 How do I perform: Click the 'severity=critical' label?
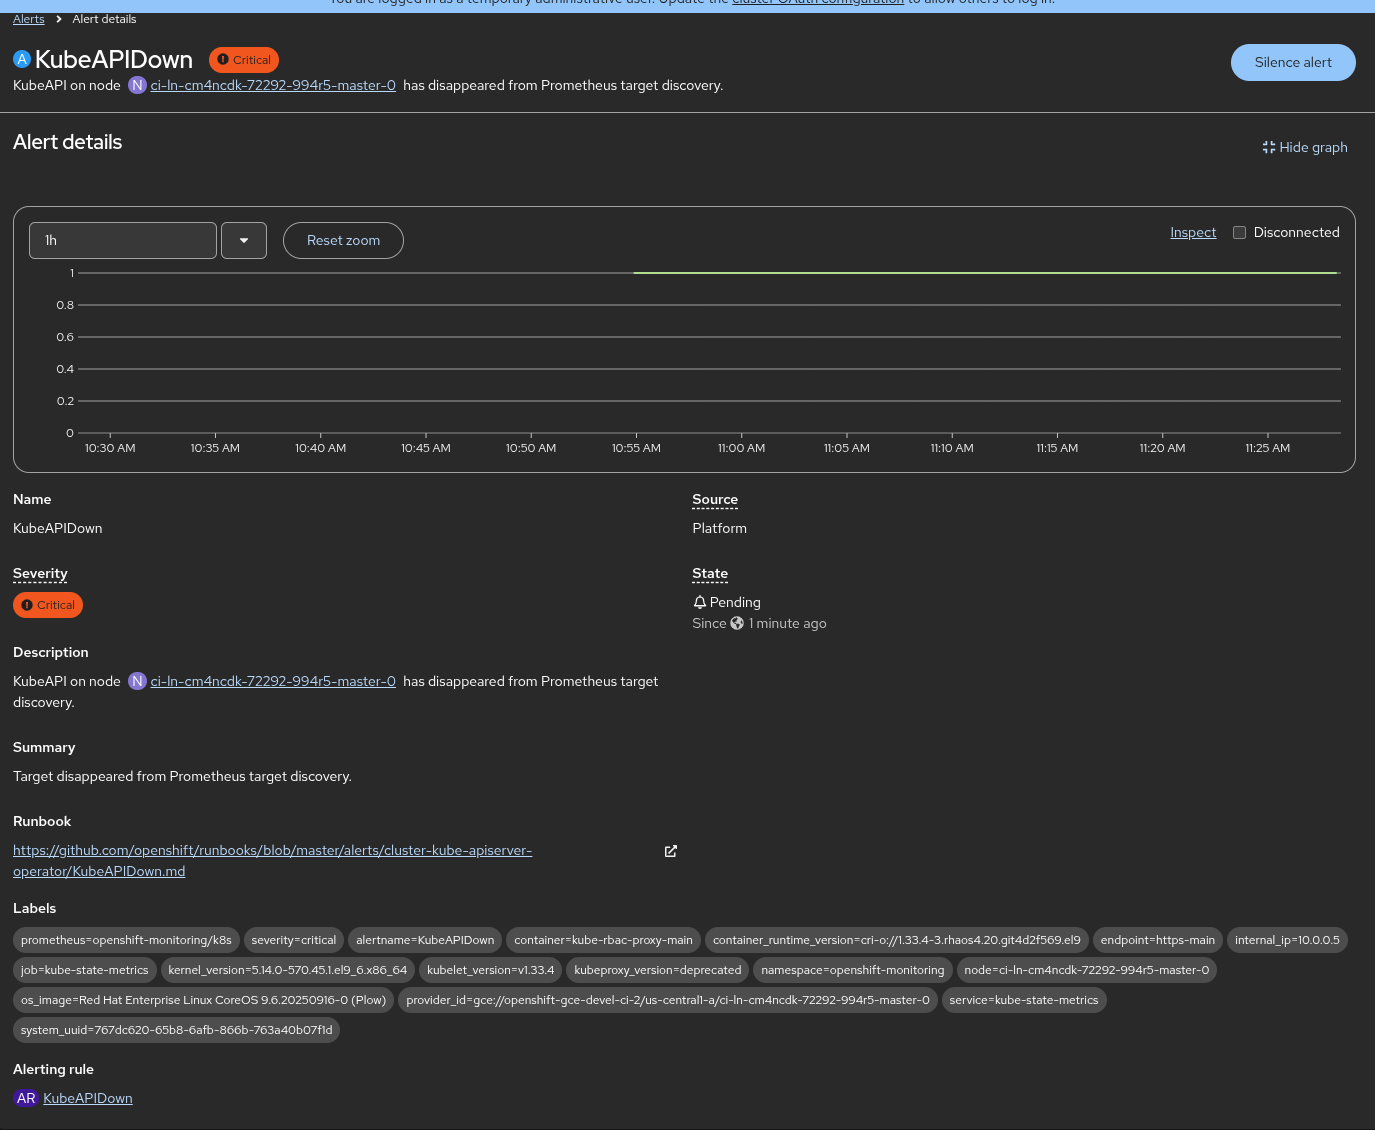coord(294,940)
